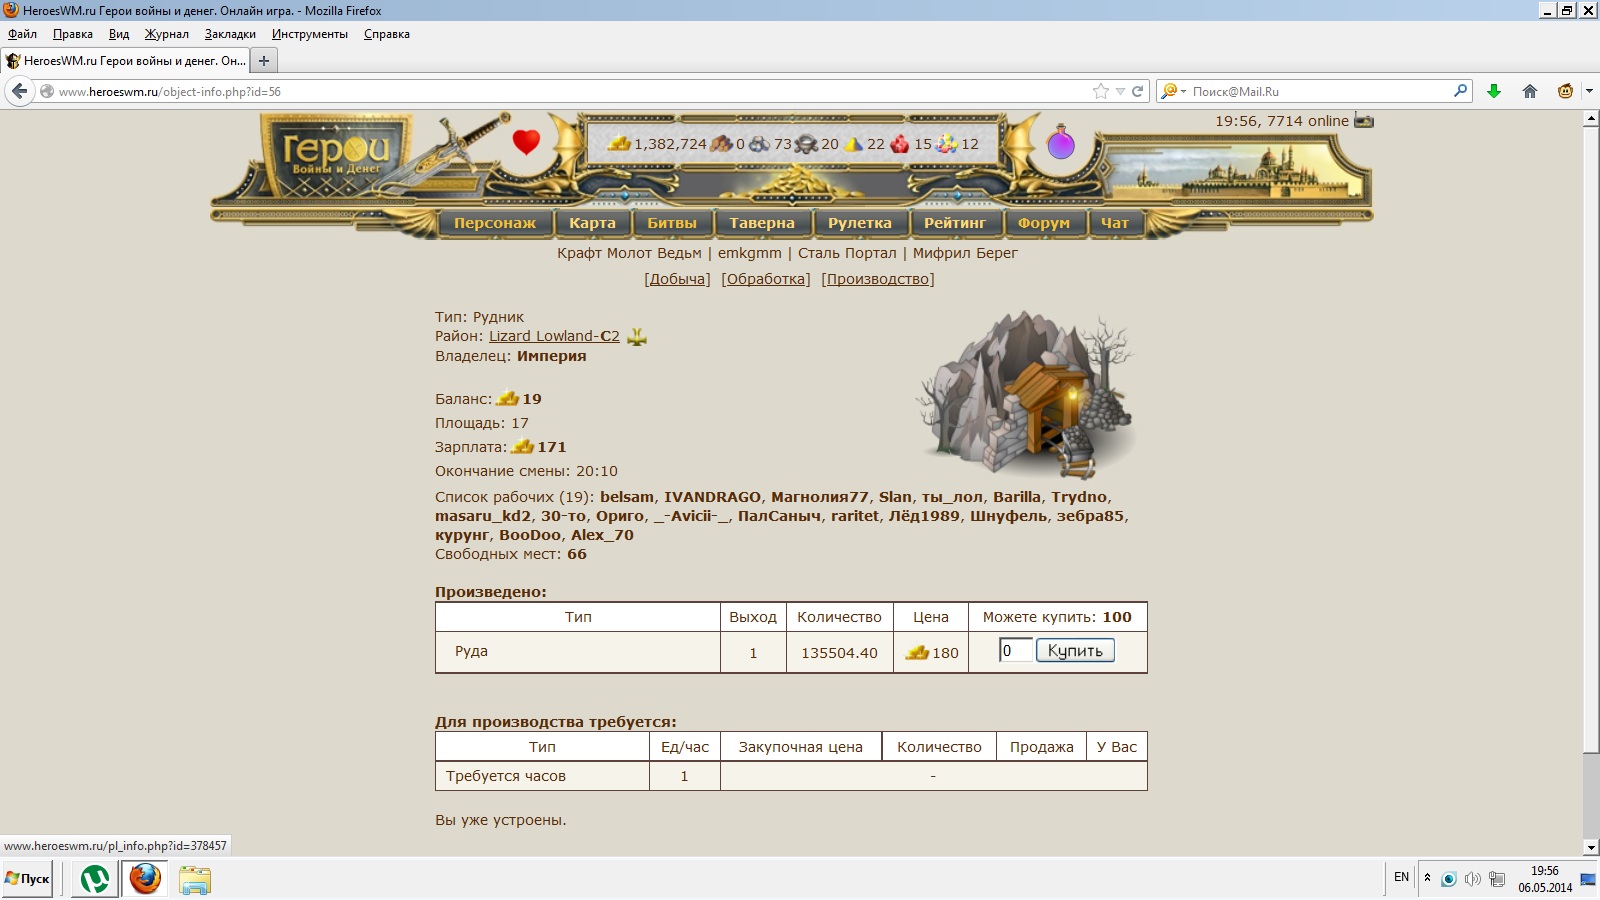The height and width of the screenshot is (900, 1600).
Task: Click the volume icon in system tray
Action: 1472,879
